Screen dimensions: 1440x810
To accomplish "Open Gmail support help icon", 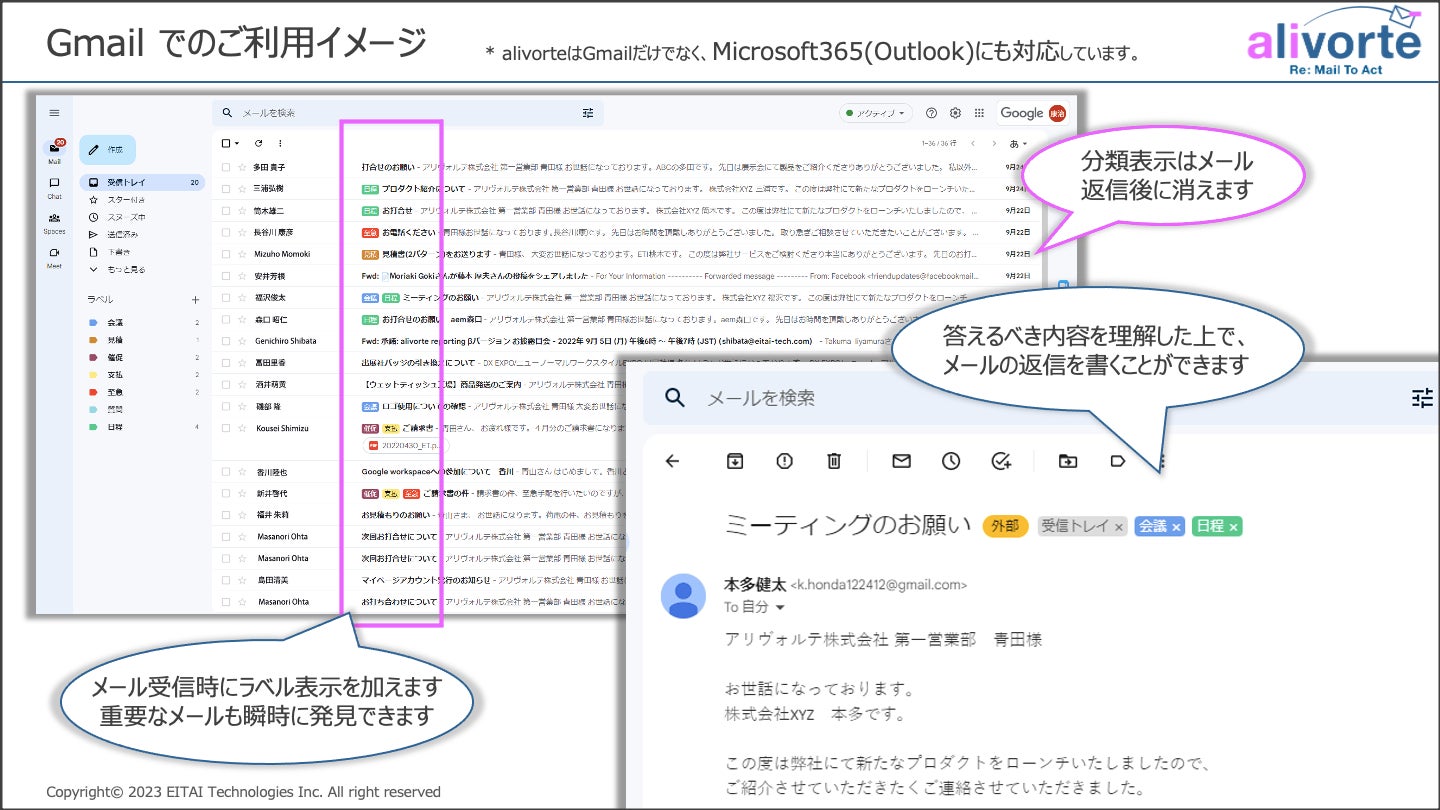I will point(932,113).
